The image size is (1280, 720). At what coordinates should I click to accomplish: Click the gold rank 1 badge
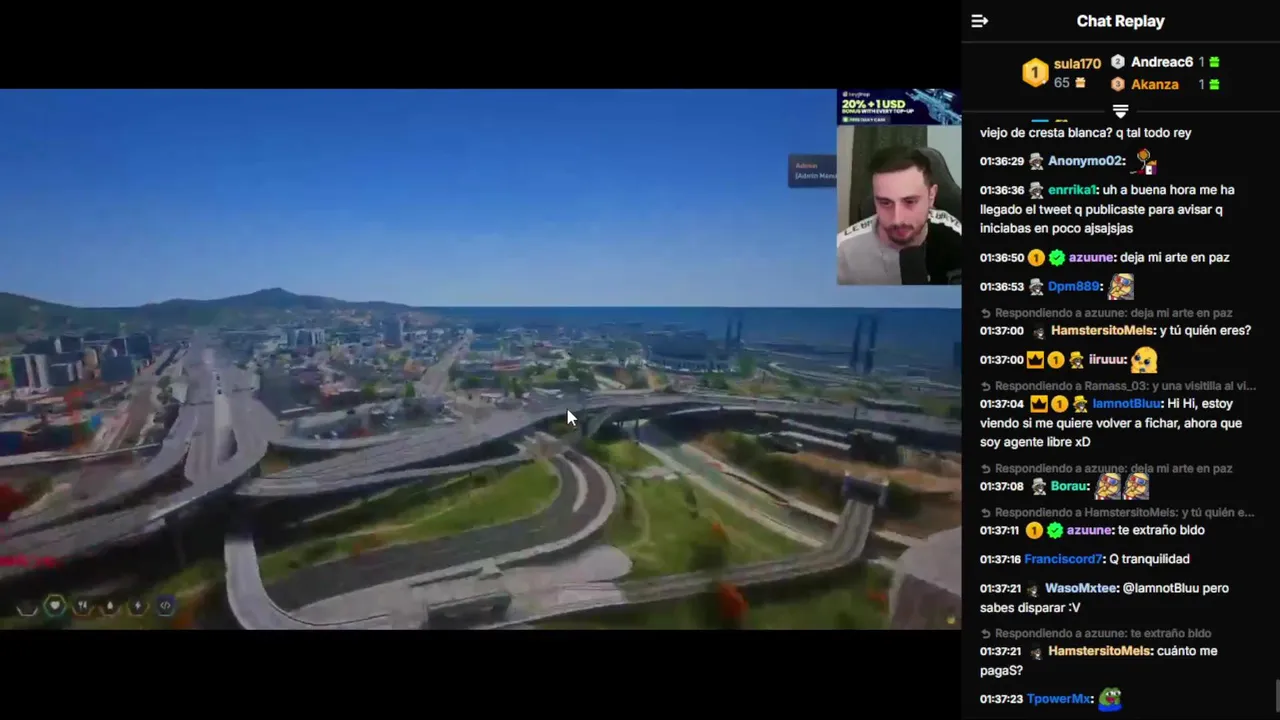1035,73
